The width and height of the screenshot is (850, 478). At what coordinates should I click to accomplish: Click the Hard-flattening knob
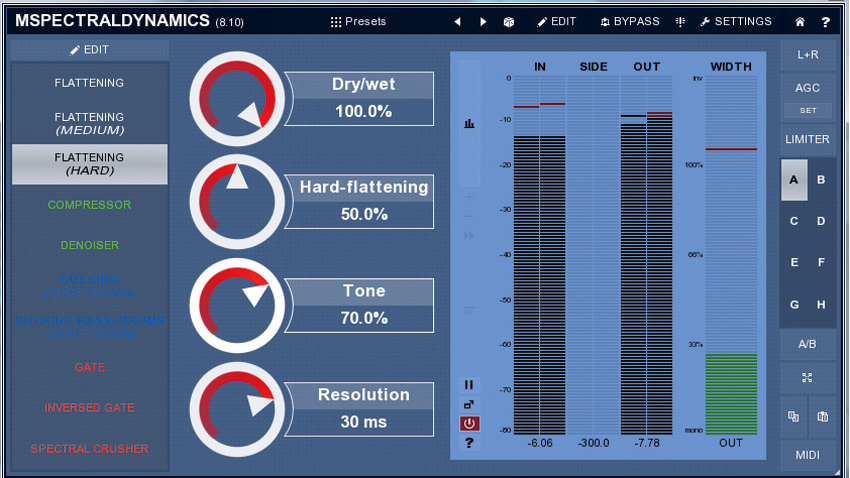[237, 202]
